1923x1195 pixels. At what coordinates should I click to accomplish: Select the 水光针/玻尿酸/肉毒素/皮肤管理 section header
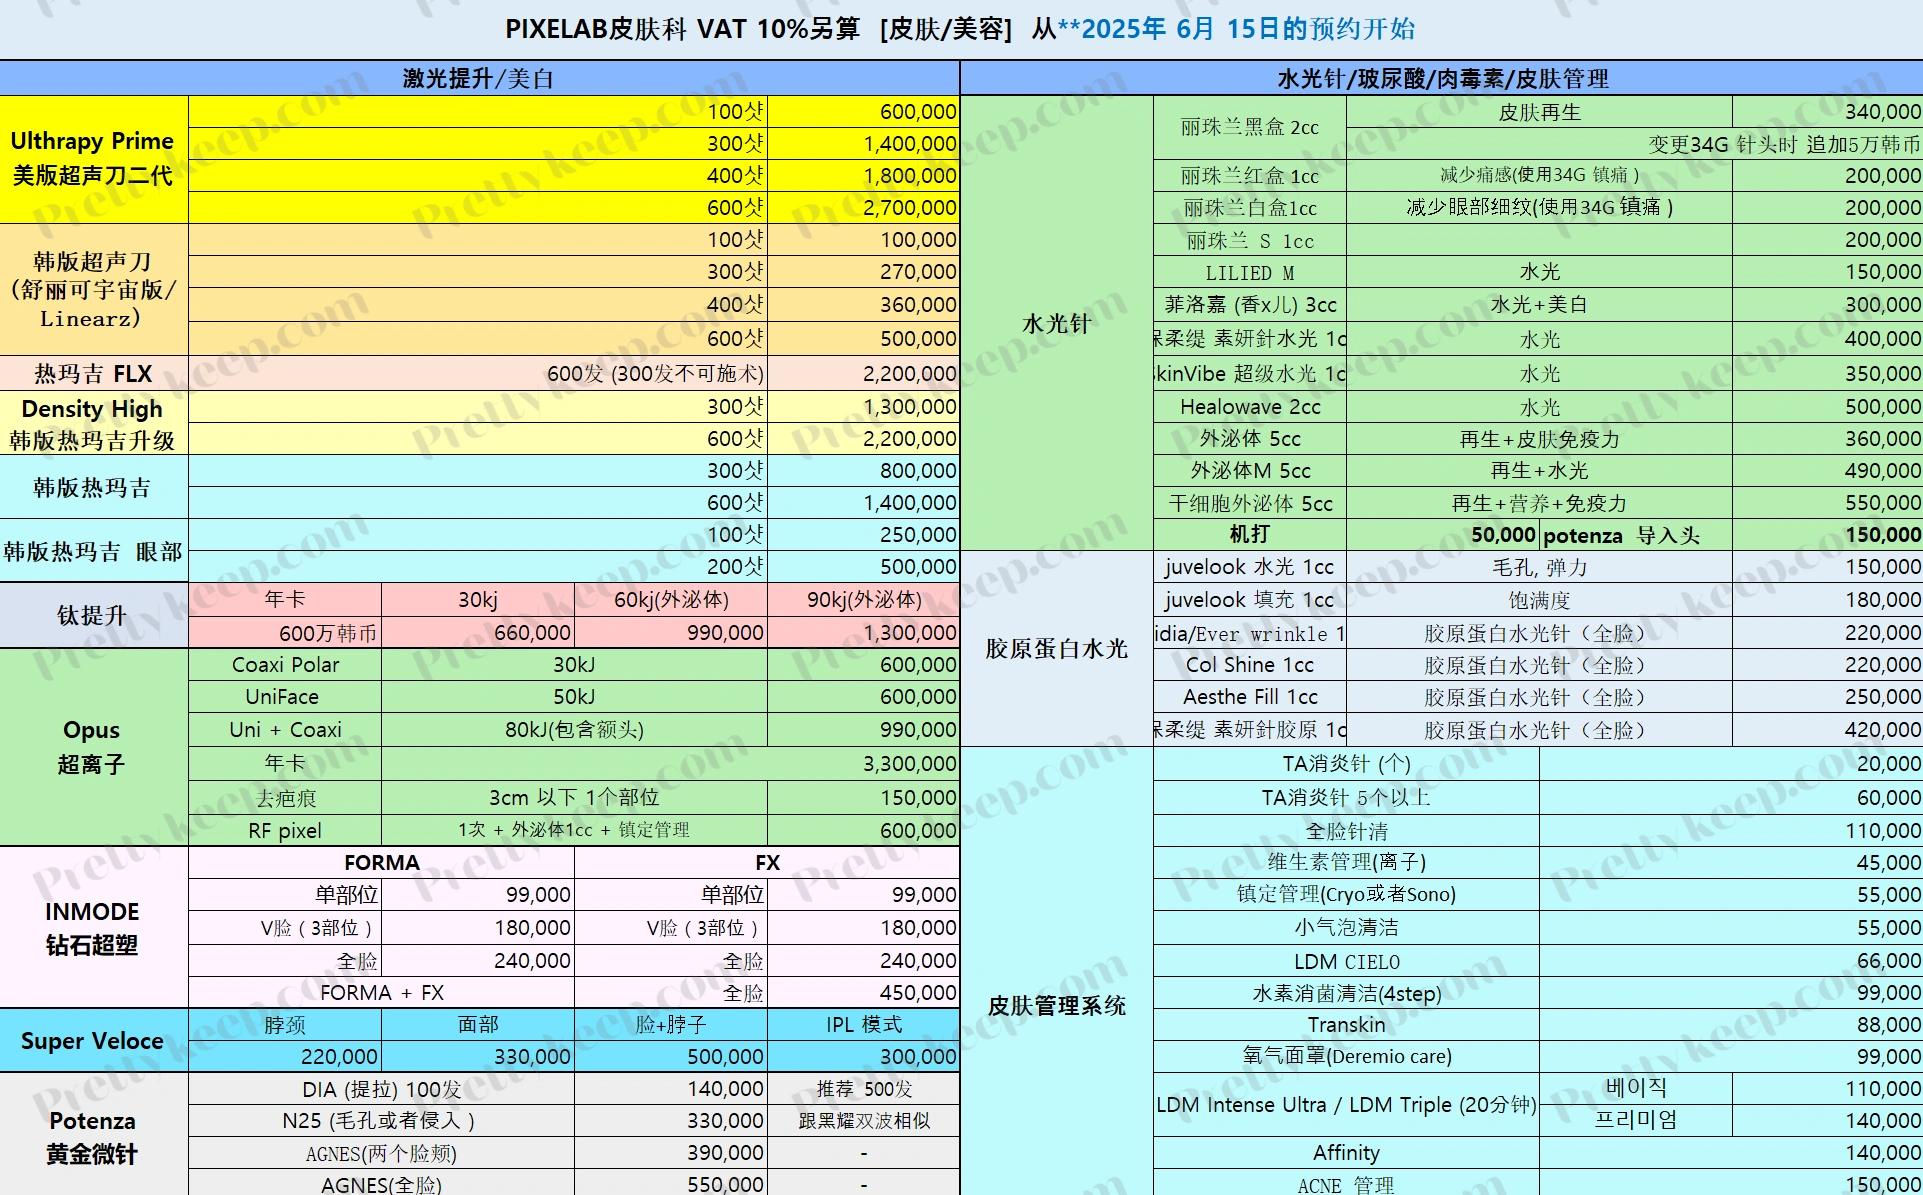point(1442,78)
